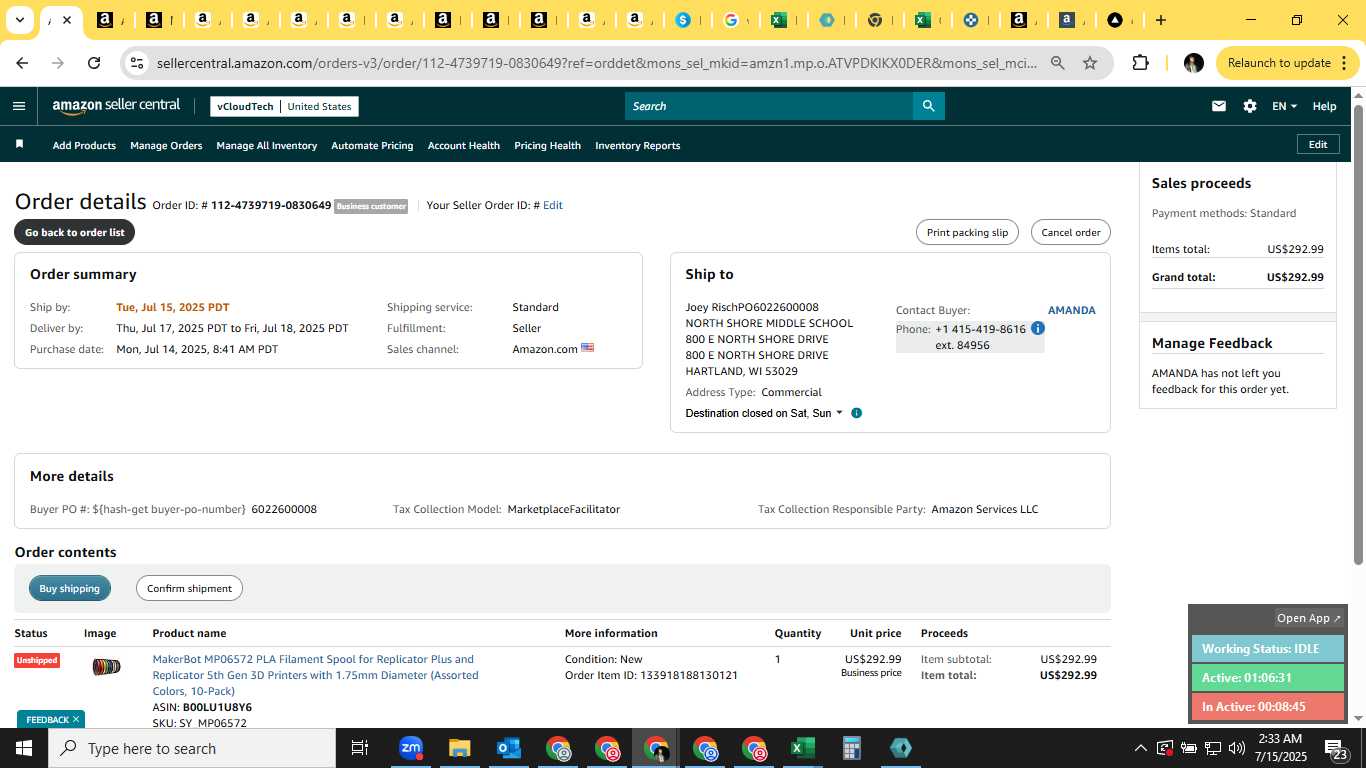Close the active browser tab
This screenshot has height=768, width=1366.
[67, 20]
